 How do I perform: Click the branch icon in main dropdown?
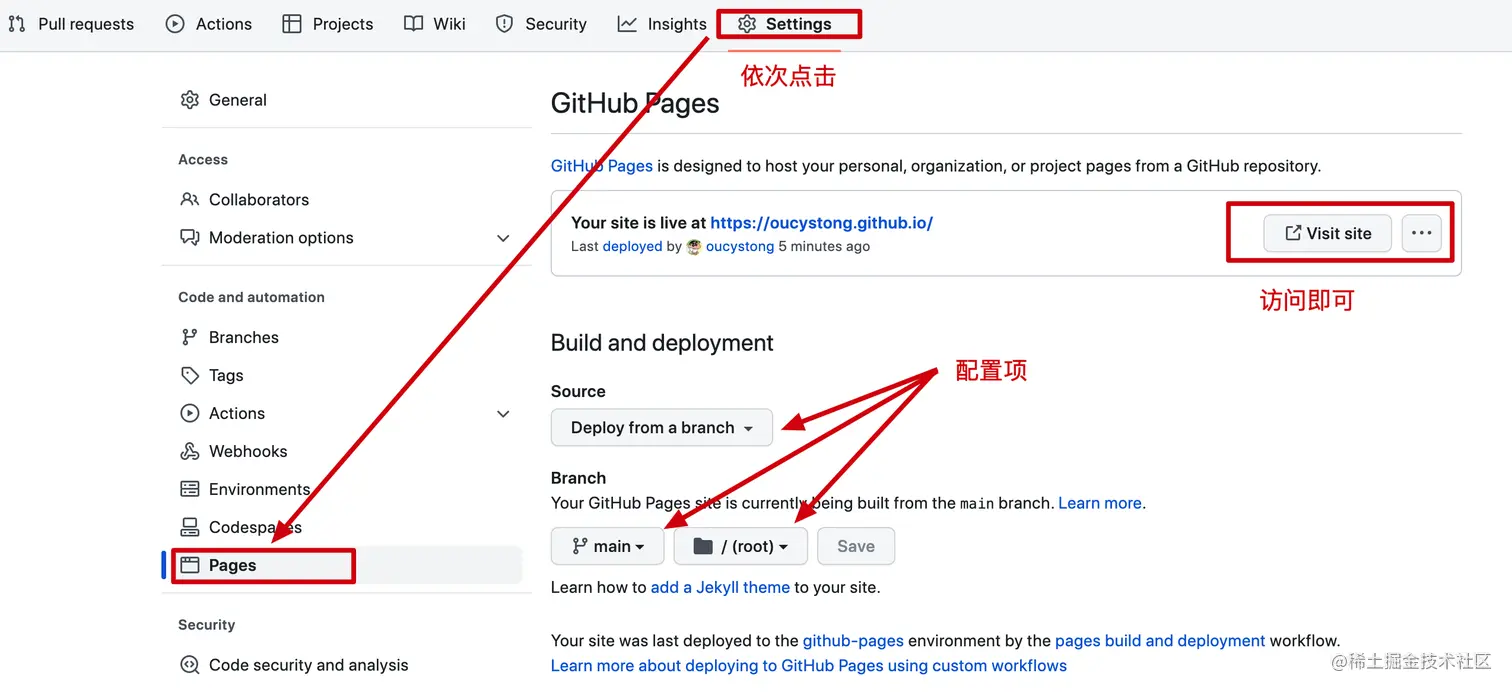(x=580, y=547)
